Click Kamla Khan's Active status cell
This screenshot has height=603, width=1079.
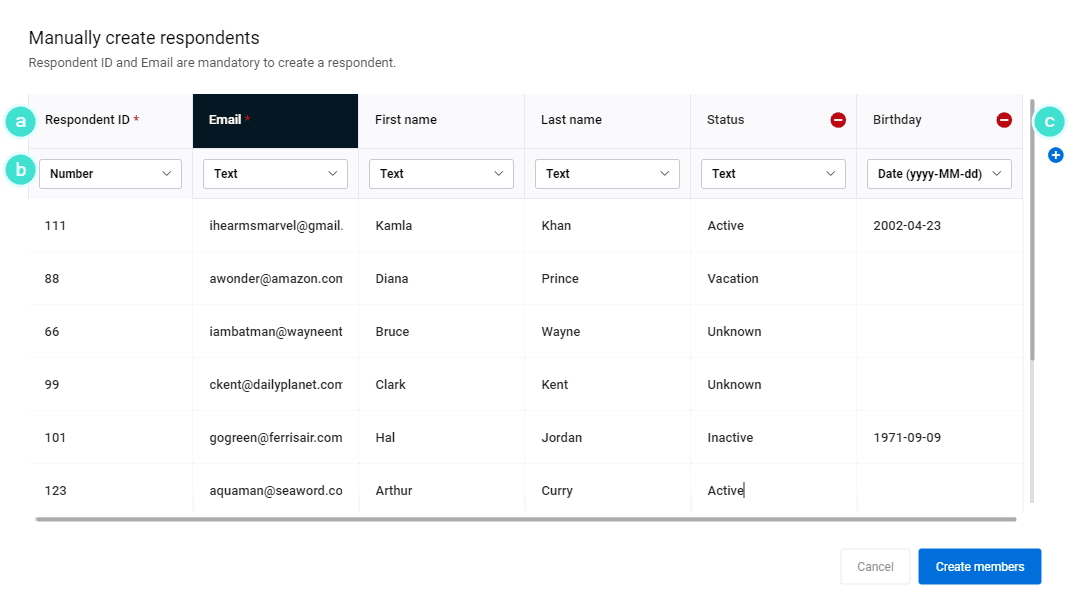[x=773, y=225]
